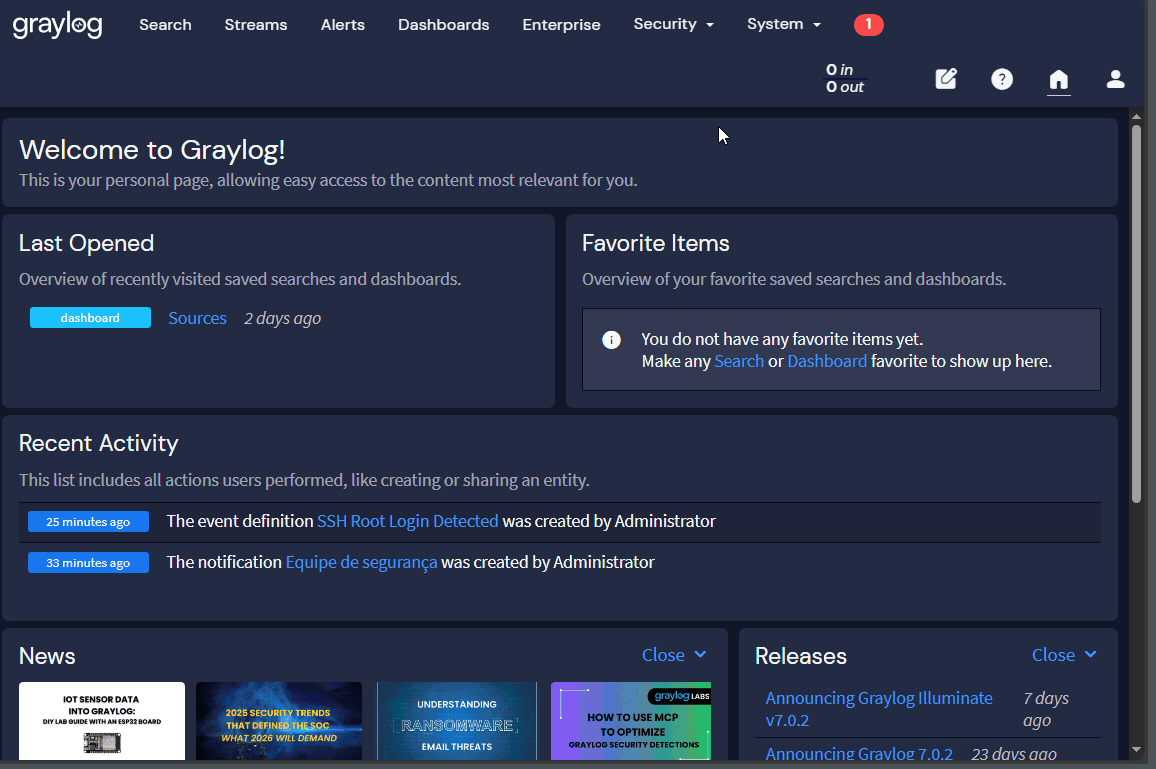Open the Equipe de segurança notification

pyautogui.click(x=361, y=562)
